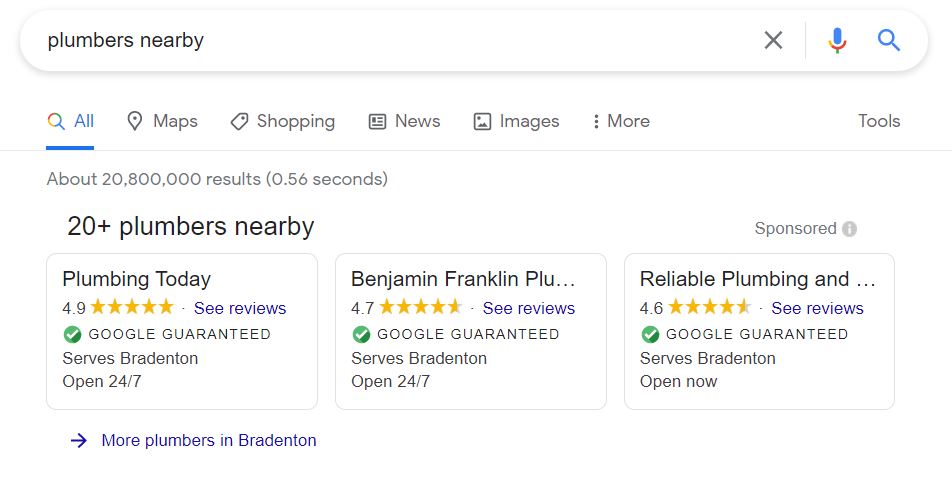The width and height of the screenshot is (952, 477).
Task: Click the arrow beside More plumbers in Bradenton
Action: coord(79,441)
